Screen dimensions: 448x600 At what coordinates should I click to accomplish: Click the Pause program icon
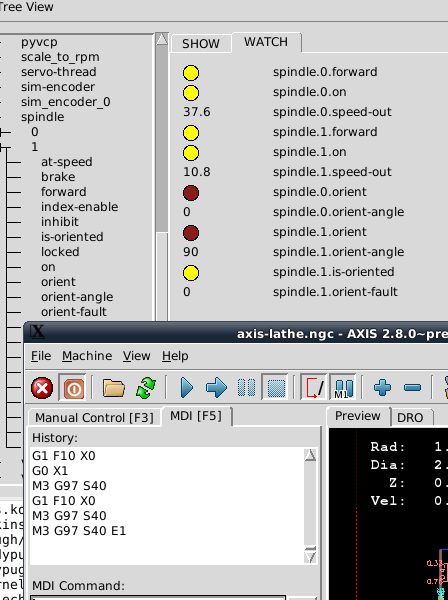pyautogui.click(x=246, y=388)
